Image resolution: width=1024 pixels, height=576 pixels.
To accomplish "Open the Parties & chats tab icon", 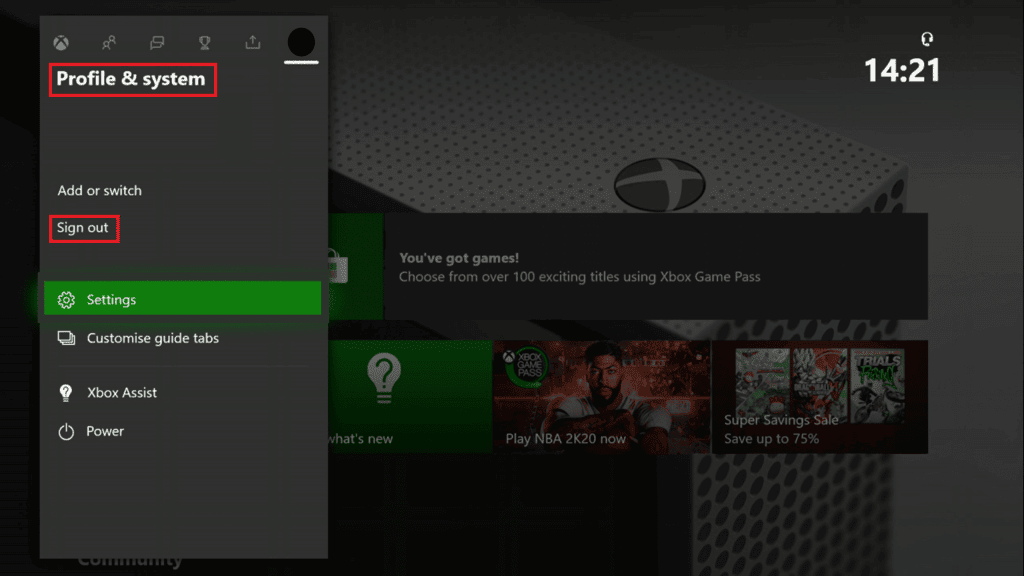I will coord(157,42).
